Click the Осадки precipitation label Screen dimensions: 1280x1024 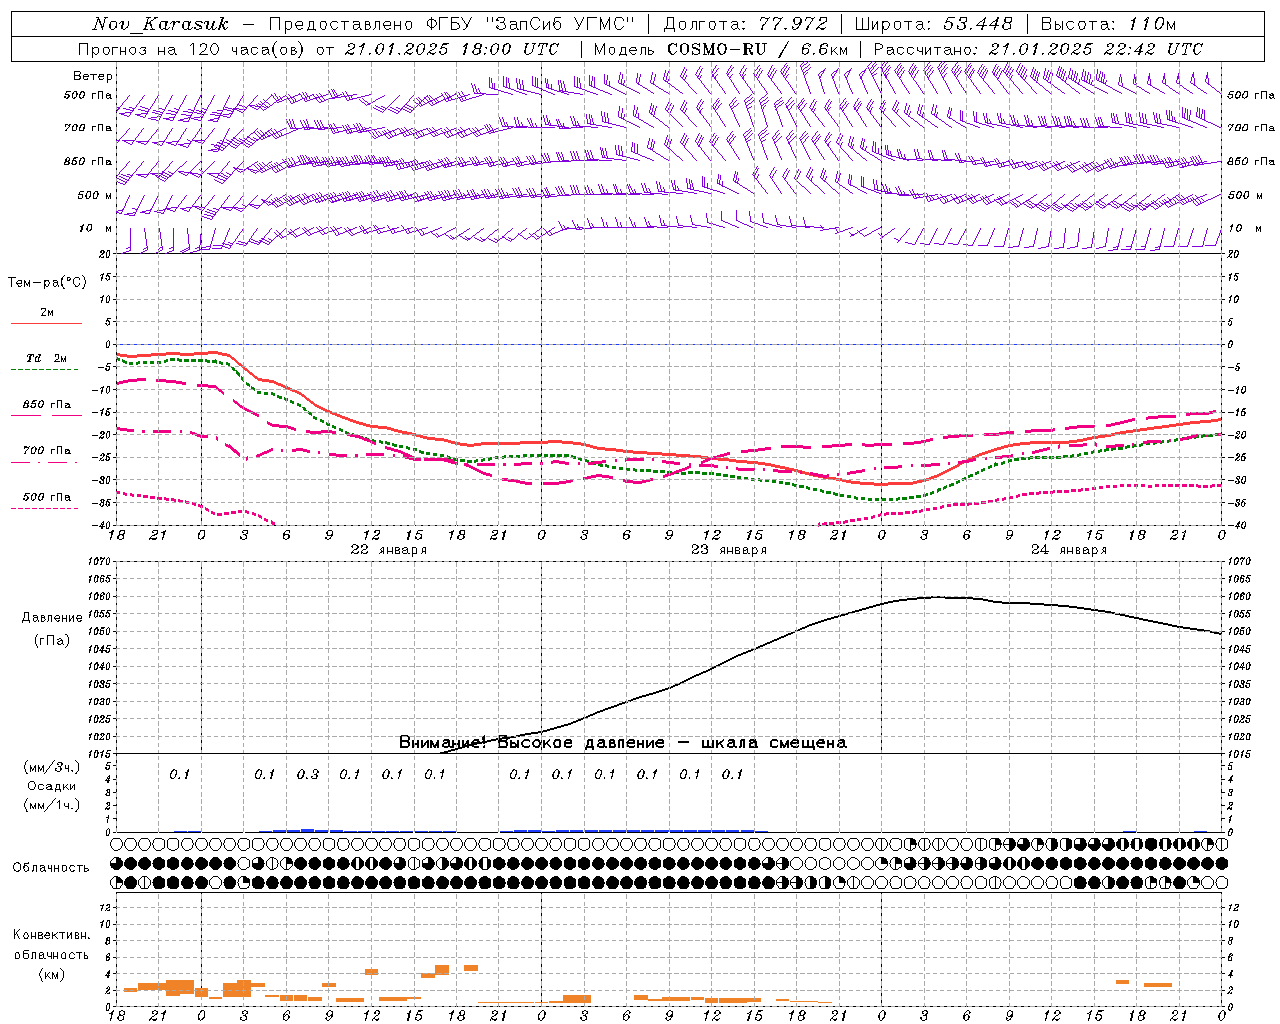tap(52, 786)
